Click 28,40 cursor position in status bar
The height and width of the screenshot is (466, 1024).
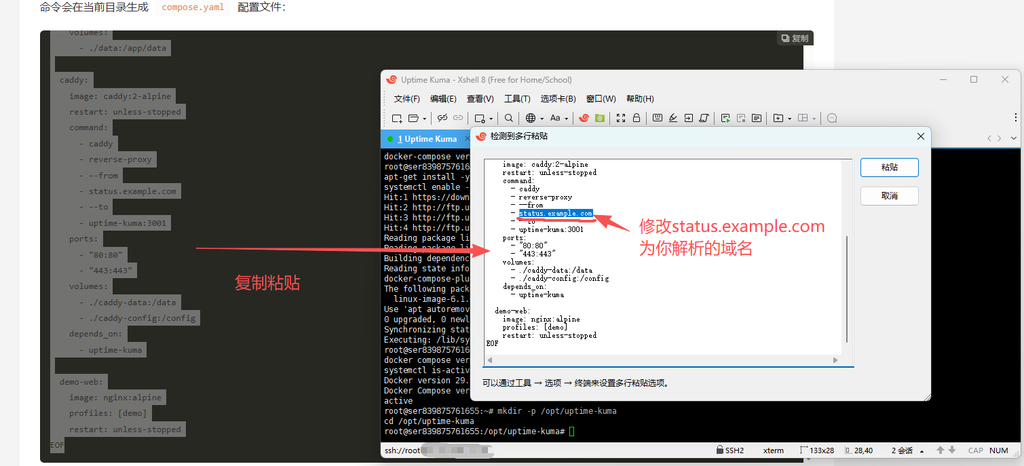click(861, 450)
